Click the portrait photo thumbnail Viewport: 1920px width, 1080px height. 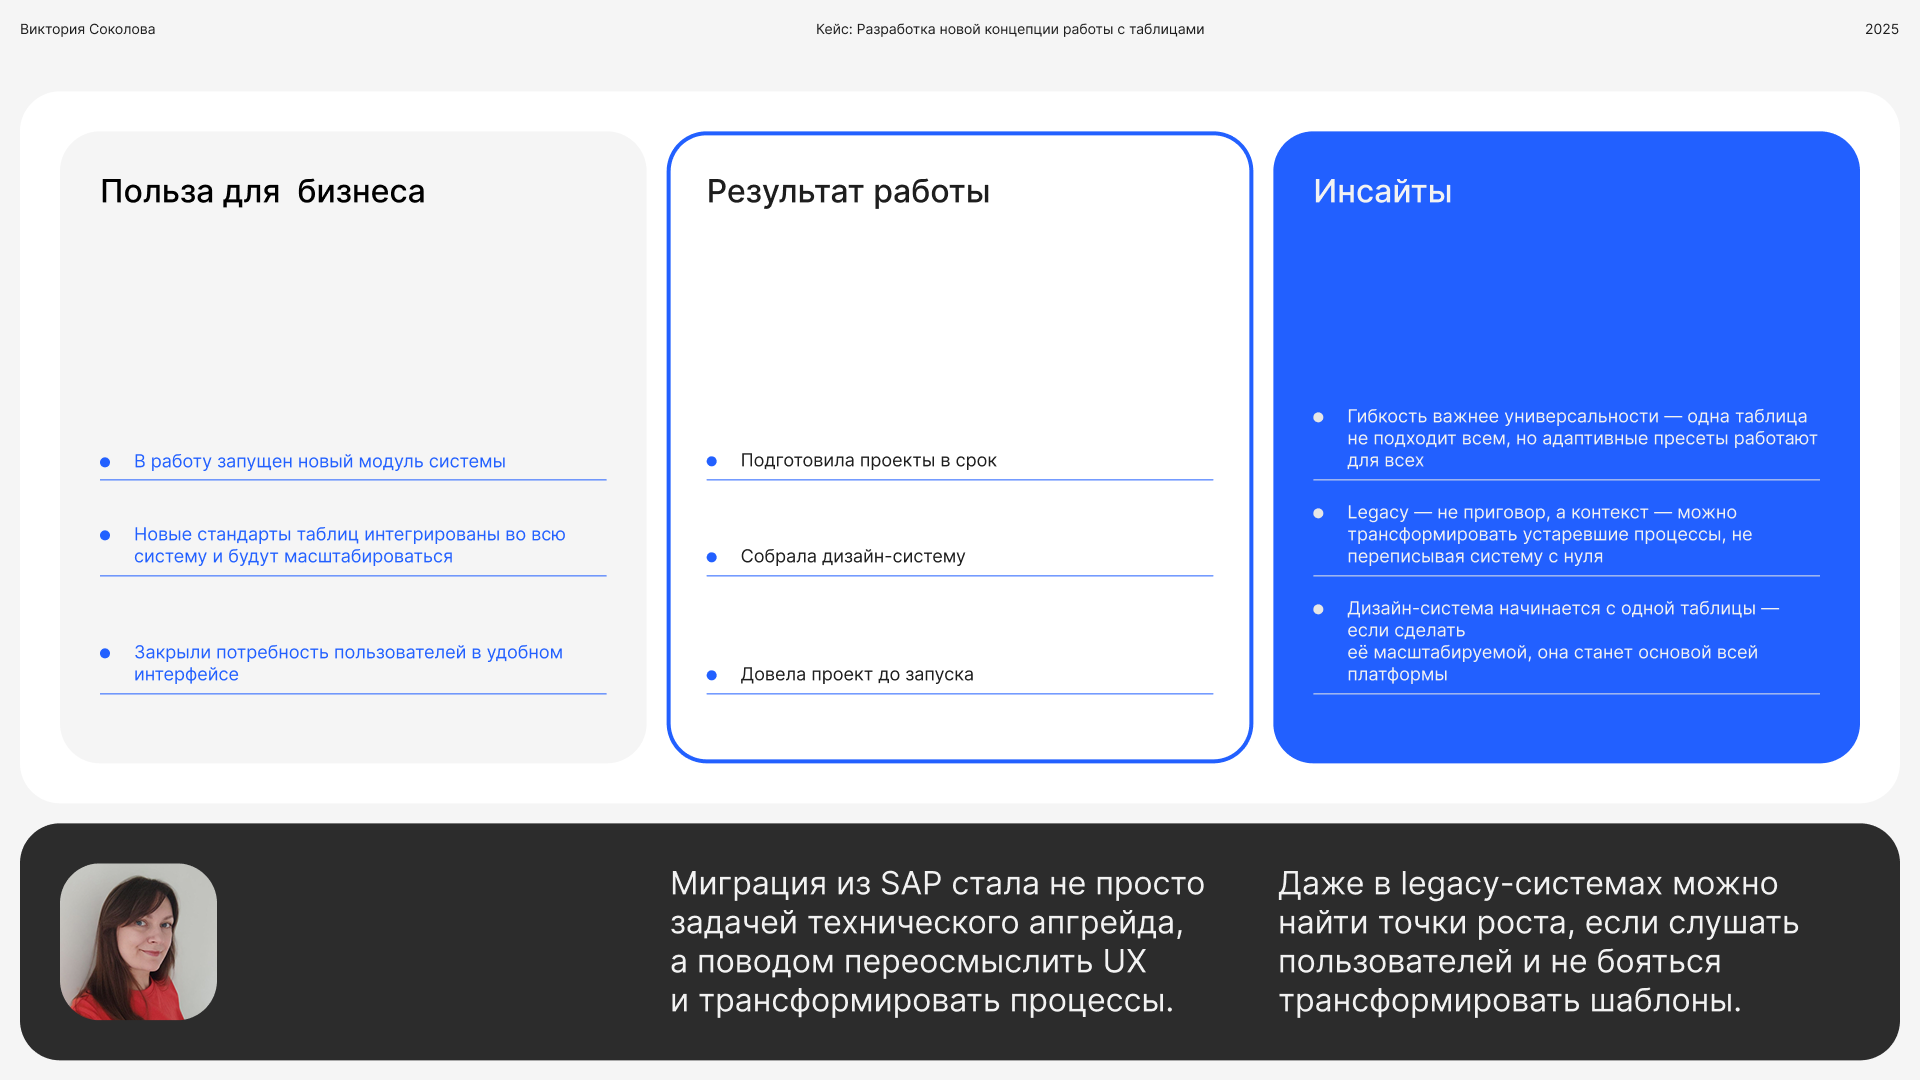click(138, 941)
